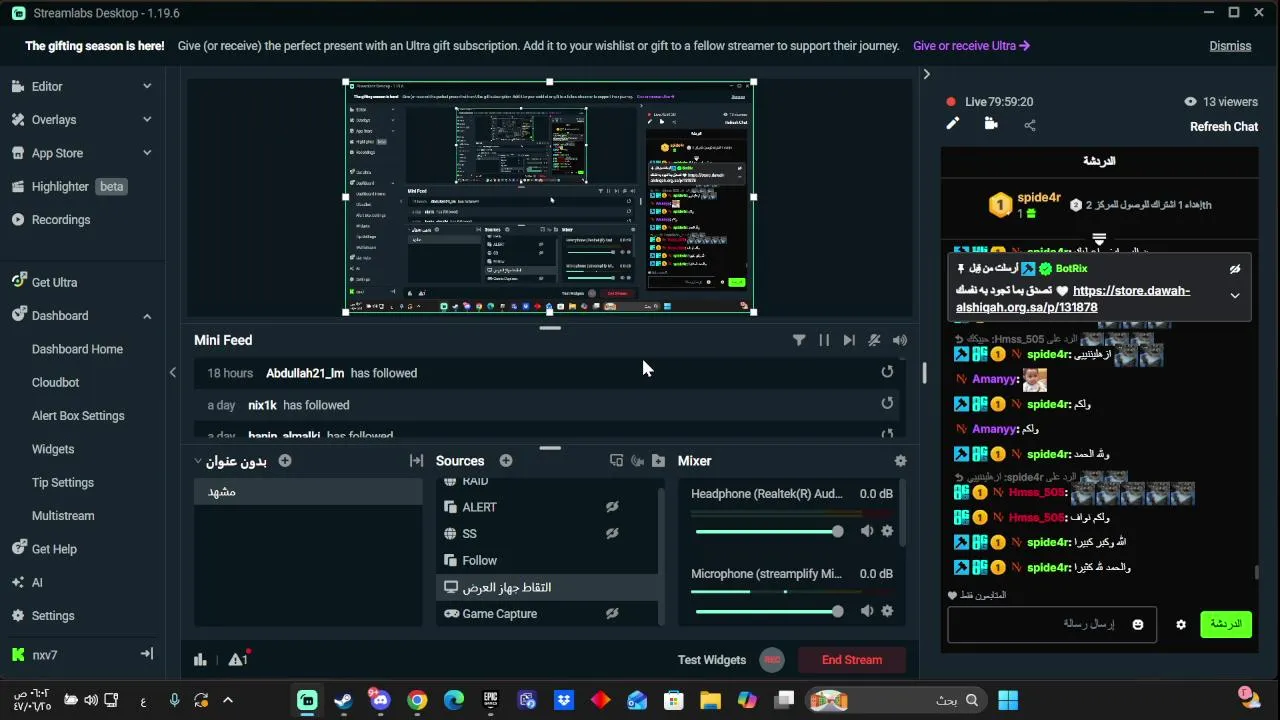Open Microphone source settings gear
The width and height of the screenshot is (1280, 720).
pos(887,611)
